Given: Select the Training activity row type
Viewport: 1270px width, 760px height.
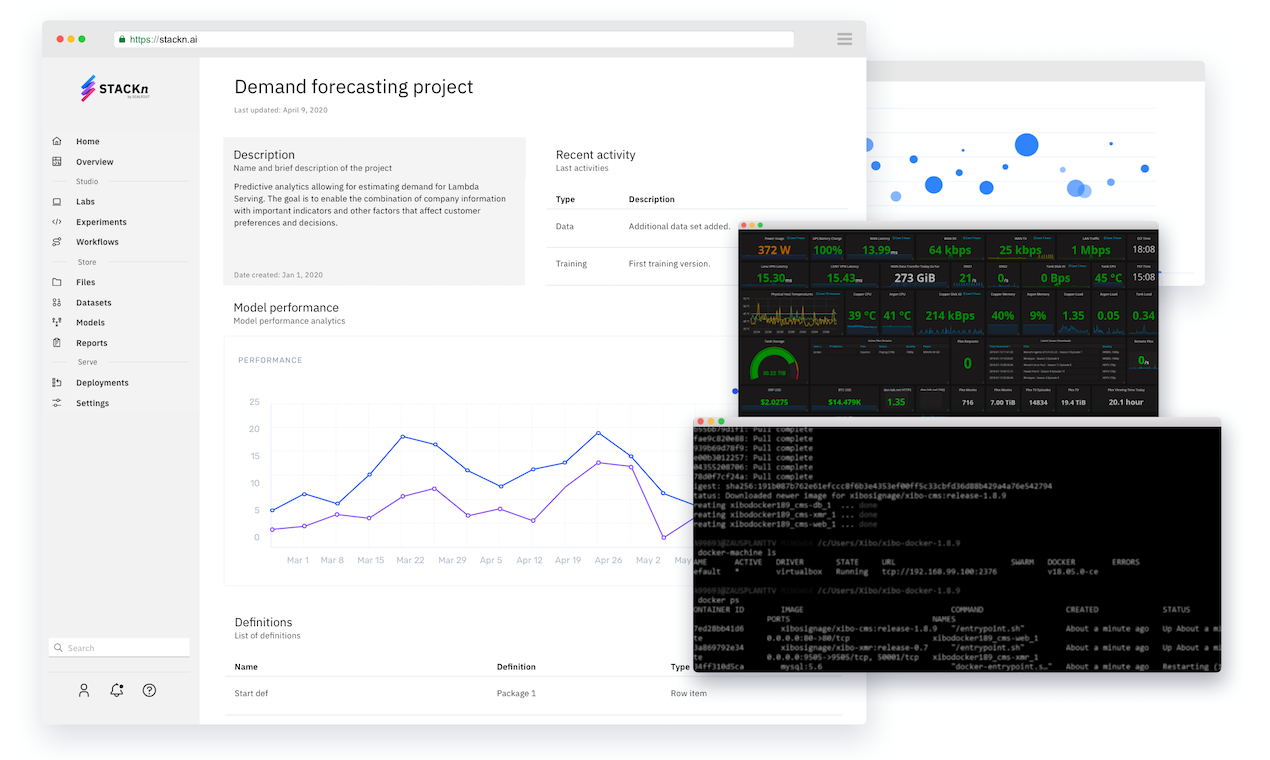Looking at the screenshot, I should (571, 264).
